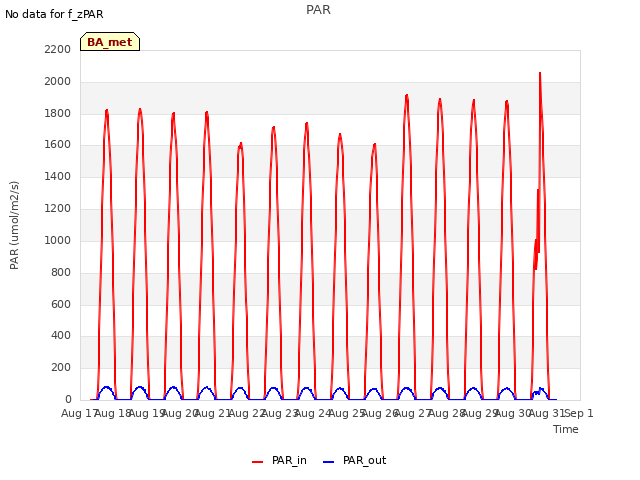Click the Aug 27 x-axis label

(413, 413)
